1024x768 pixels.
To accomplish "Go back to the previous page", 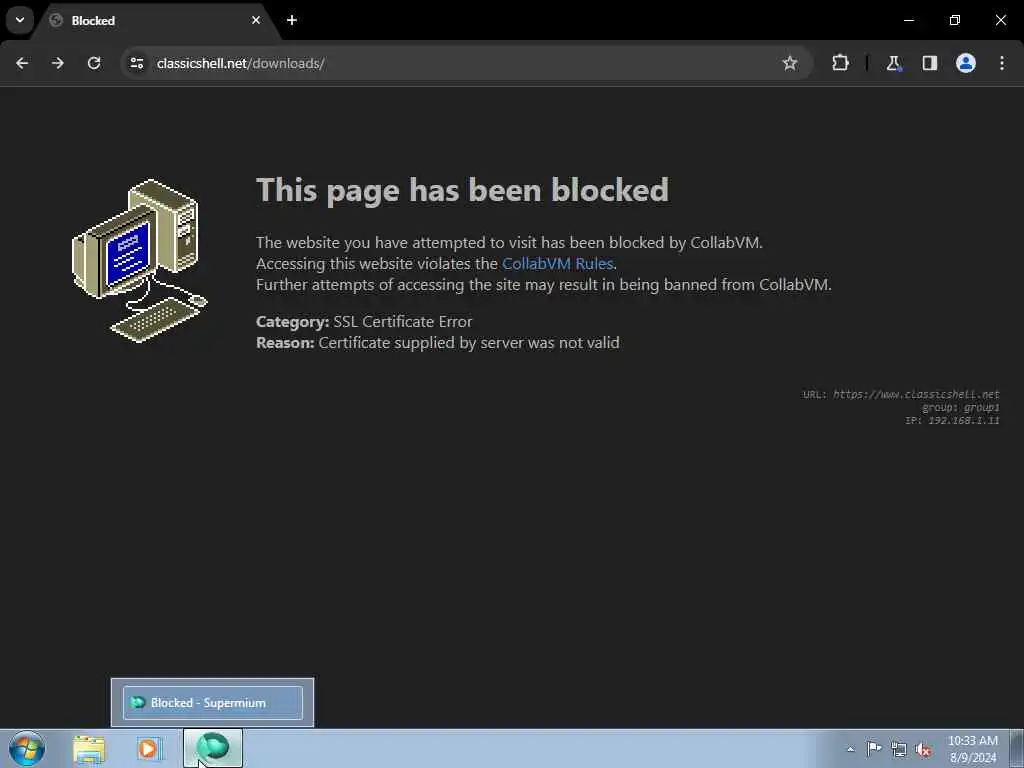I will click(x=22, y=63).
